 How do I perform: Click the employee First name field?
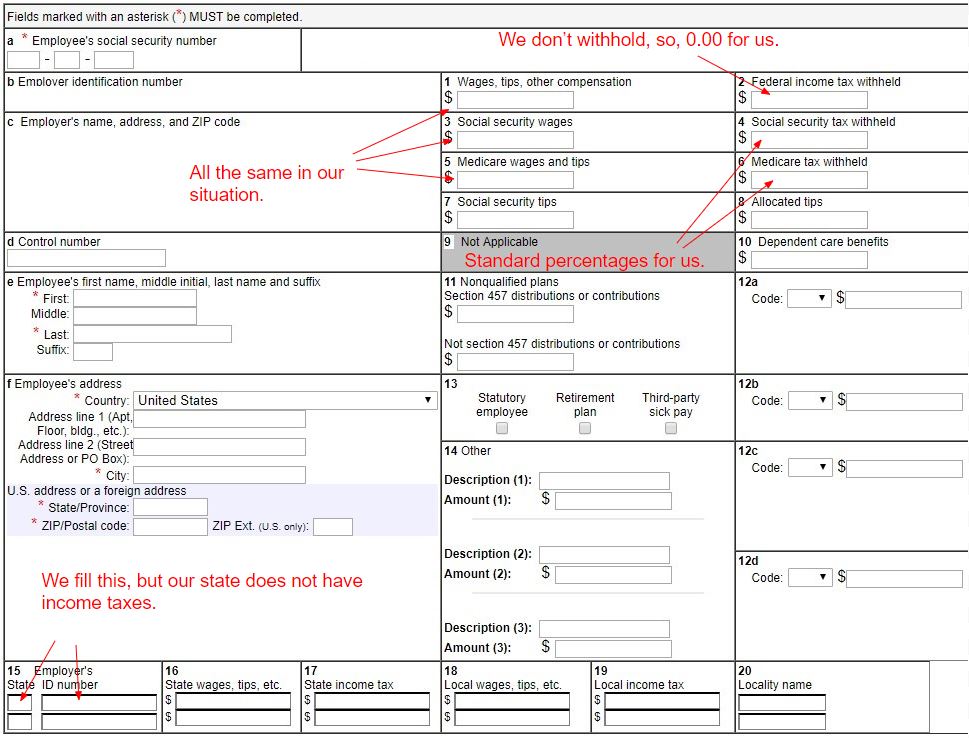click(x=135, y=298)
